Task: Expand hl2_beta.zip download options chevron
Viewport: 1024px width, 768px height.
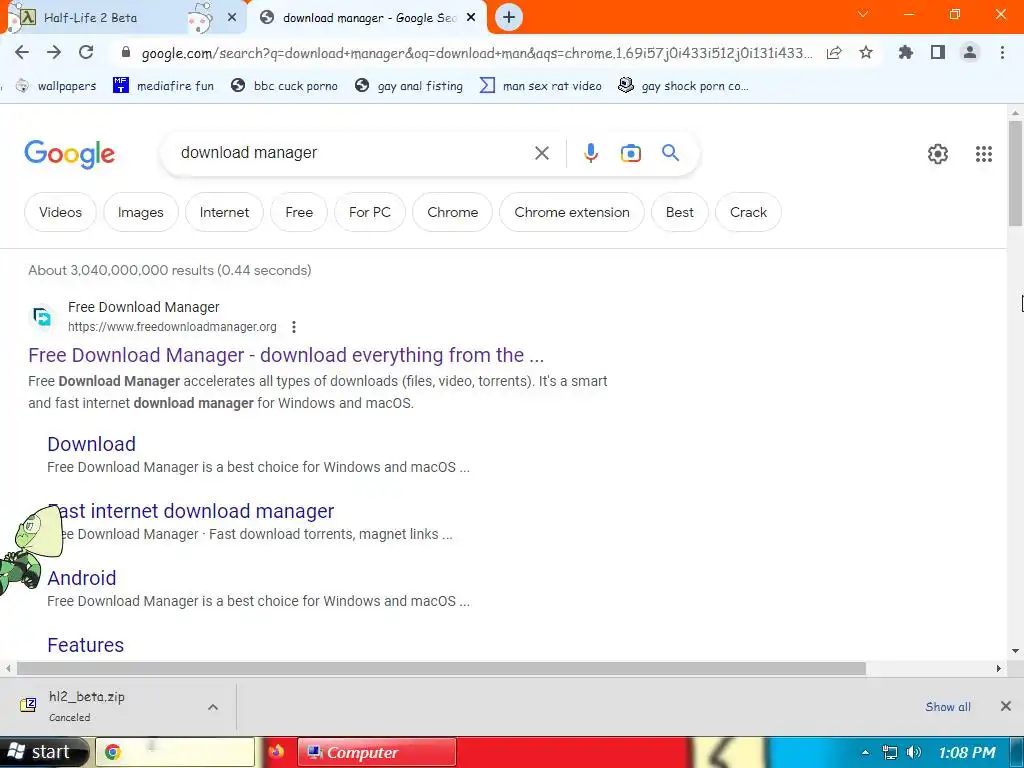Action: tap(213, 707)
